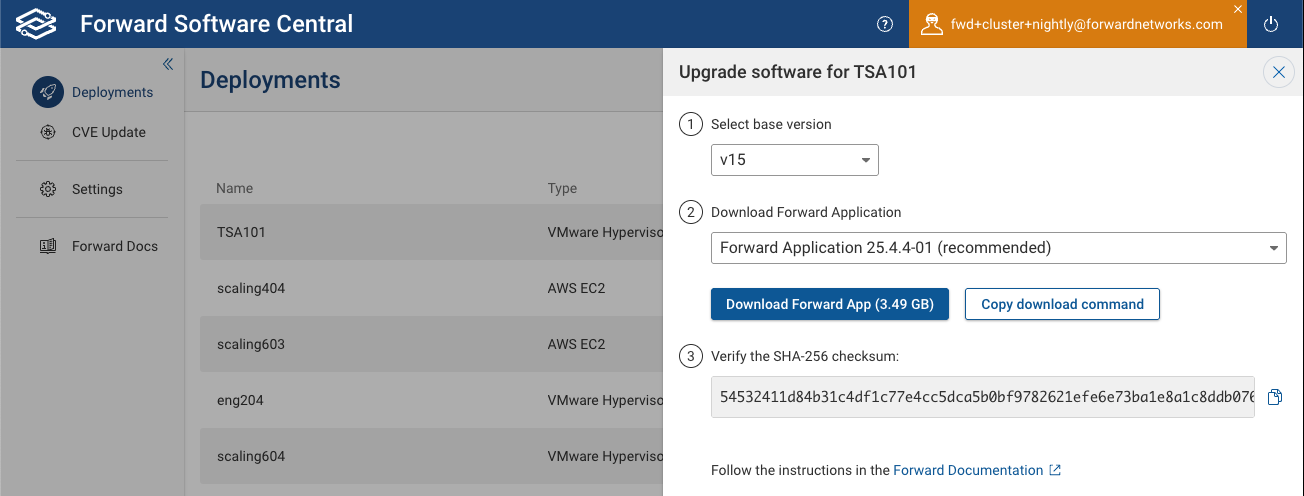Select the scaling603 deployment row
Viewport: 1304px width, 496px height.
(431, 344)
